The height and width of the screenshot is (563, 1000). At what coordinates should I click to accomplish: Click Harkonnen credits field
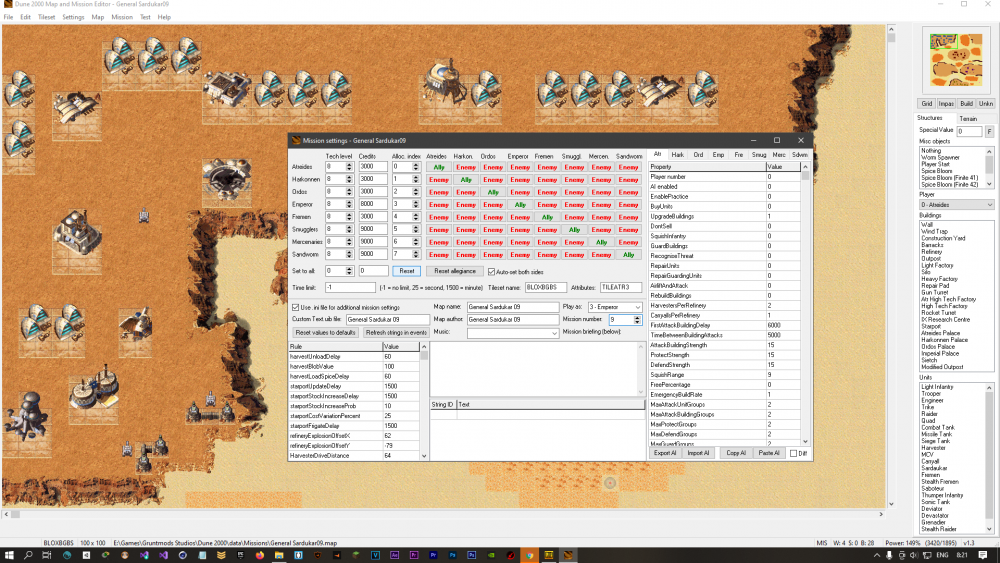click(x=372, y=179)
